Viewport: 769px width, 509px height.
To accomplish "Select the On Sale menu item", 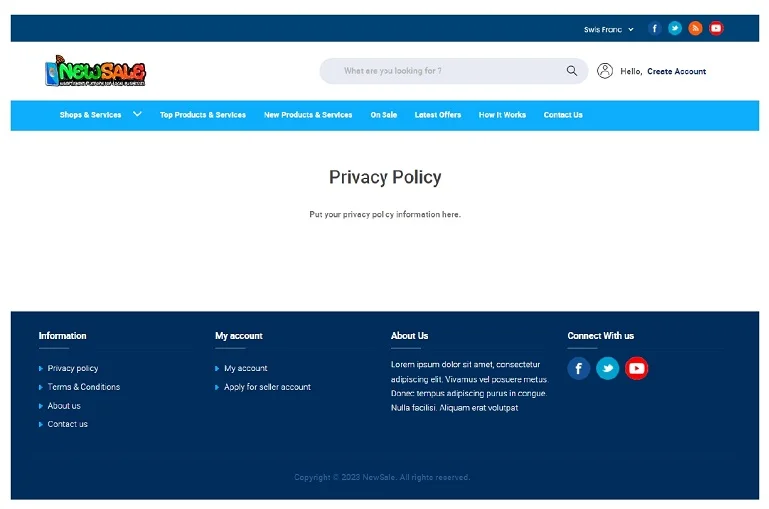I will point(383,115).
